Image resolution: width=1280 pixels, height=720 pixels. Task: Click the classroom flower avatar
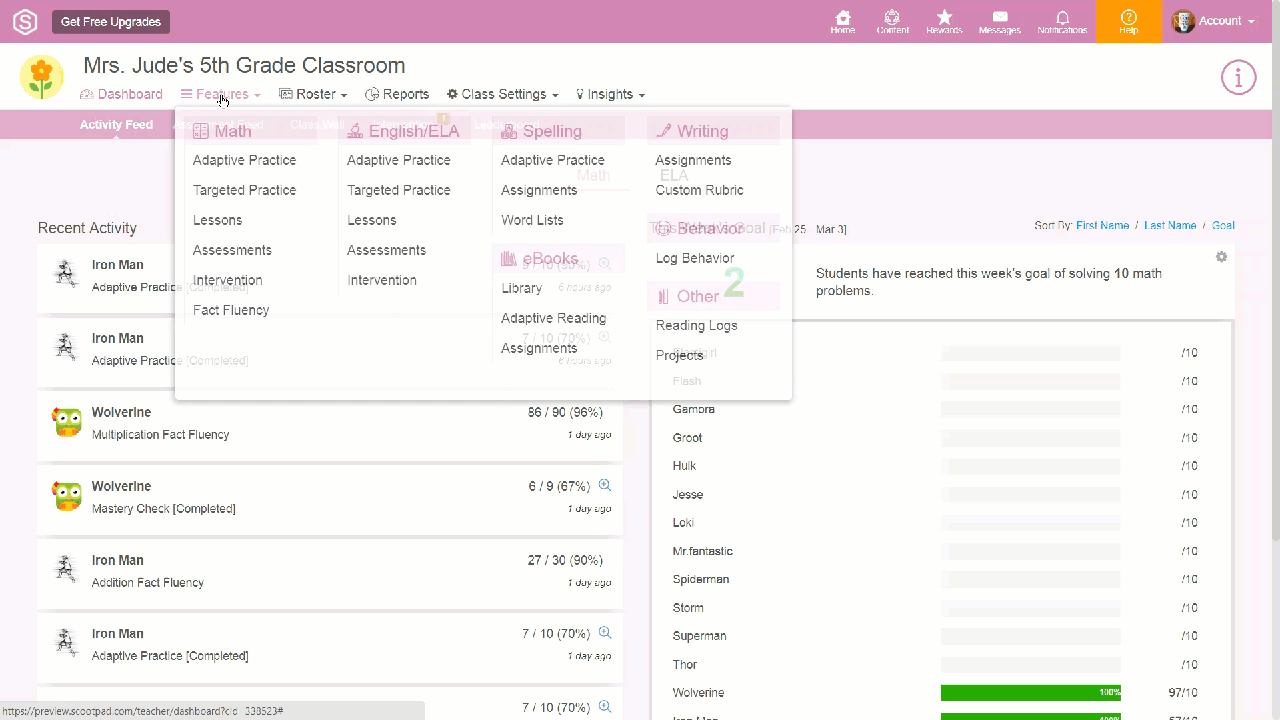coord(42,77)
